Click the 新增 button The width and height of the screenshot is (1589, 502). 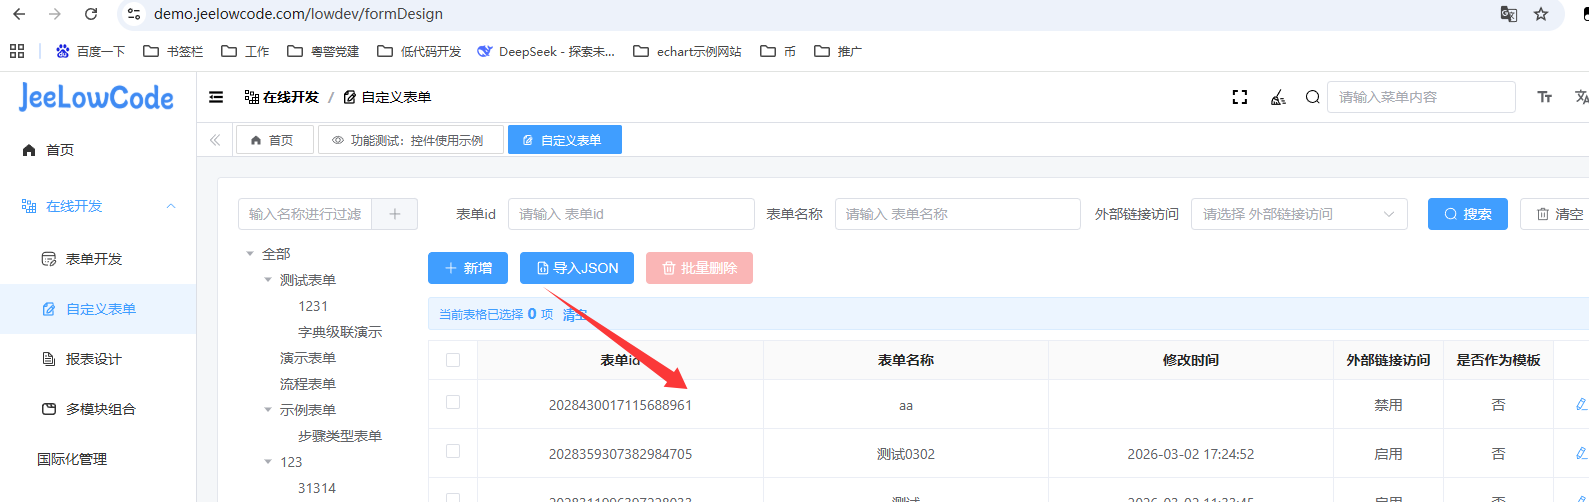tap(468, 268)
